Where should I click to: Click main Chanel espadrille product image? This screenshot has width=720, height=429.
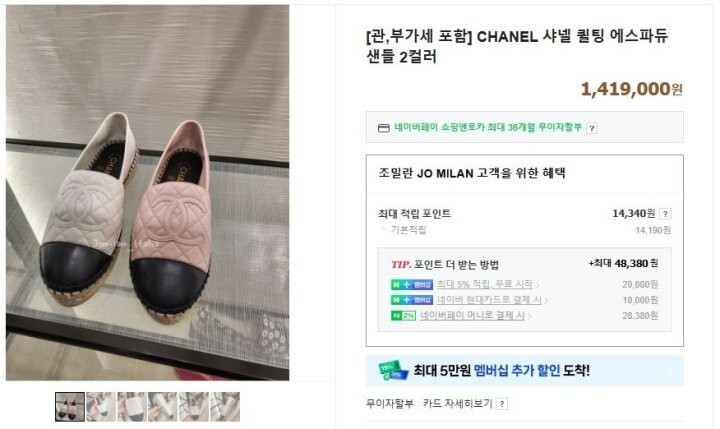(147, 192)
